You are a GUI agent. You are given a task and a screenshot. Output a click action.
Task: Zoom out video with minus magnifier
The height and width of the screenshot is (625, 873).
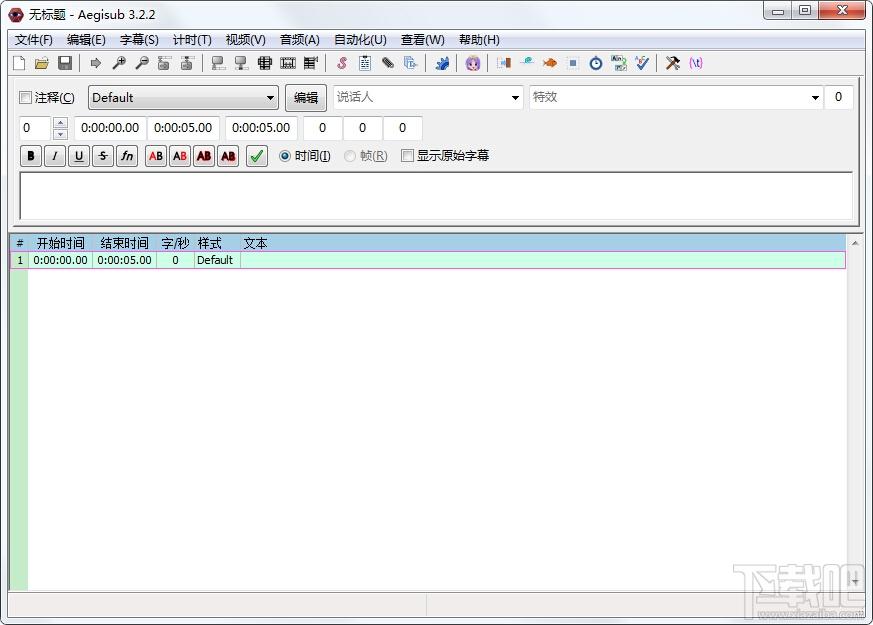tap(142, 63)
